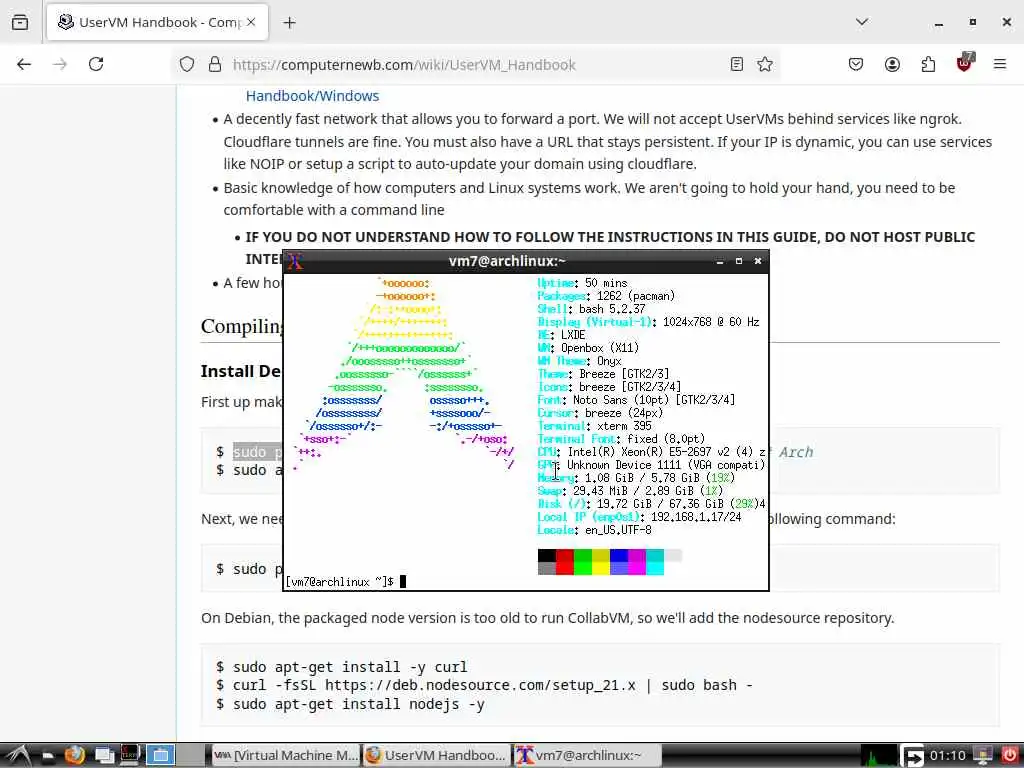Image resolution: width=1024 pixels, height=768 pixels.
Task: Click the green color block in terminal
Action: (583, 562)
